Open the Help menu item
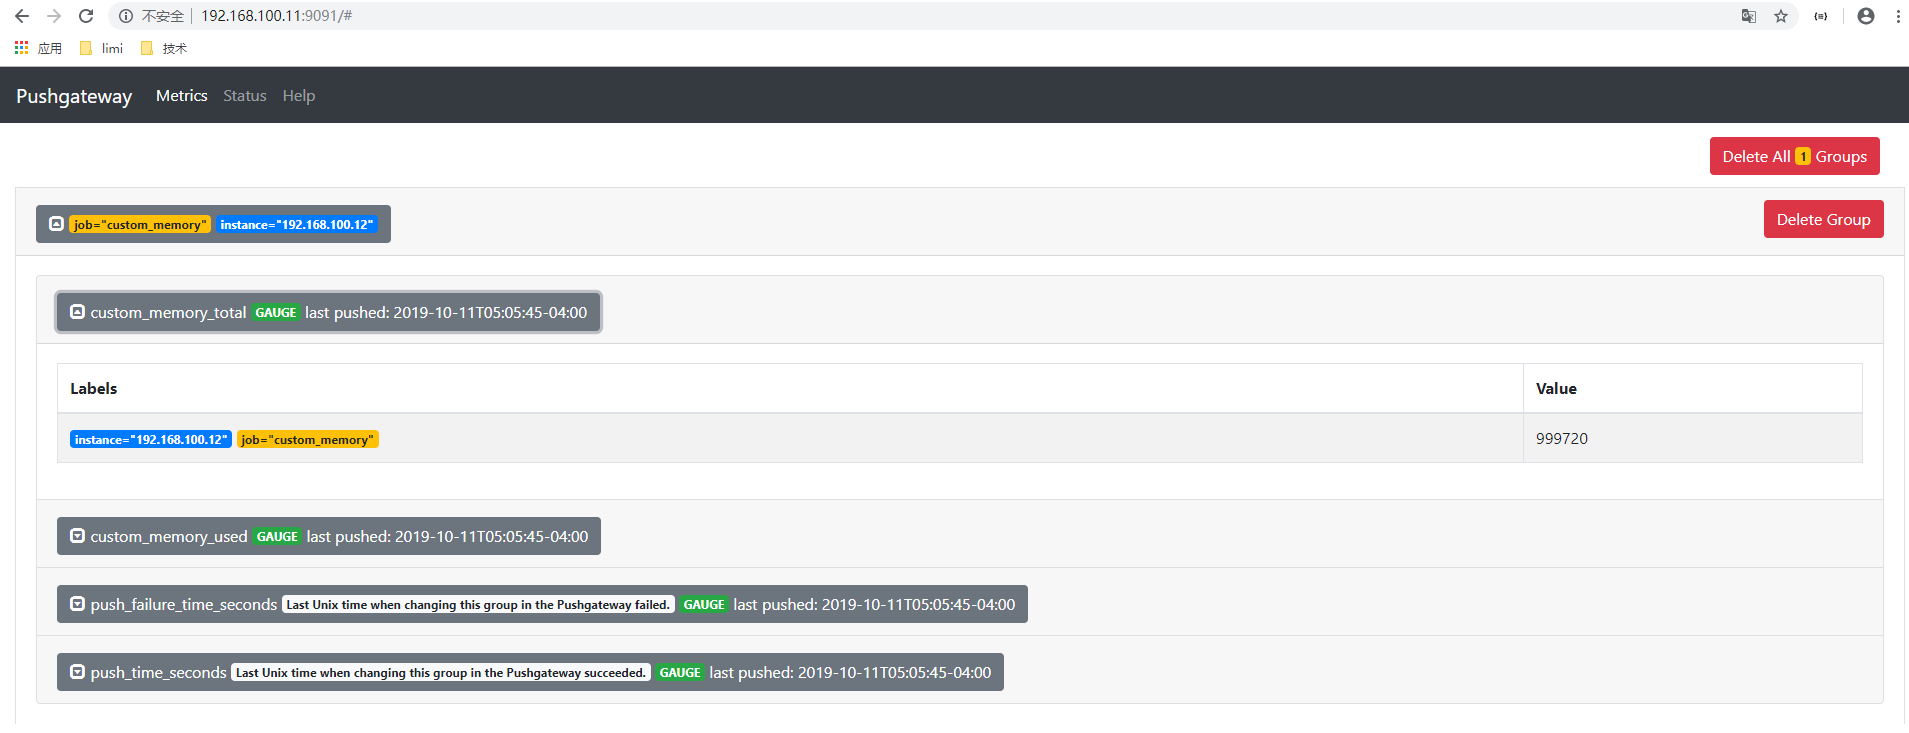This screenshot has width=1909, height=733. pos(299,96)
